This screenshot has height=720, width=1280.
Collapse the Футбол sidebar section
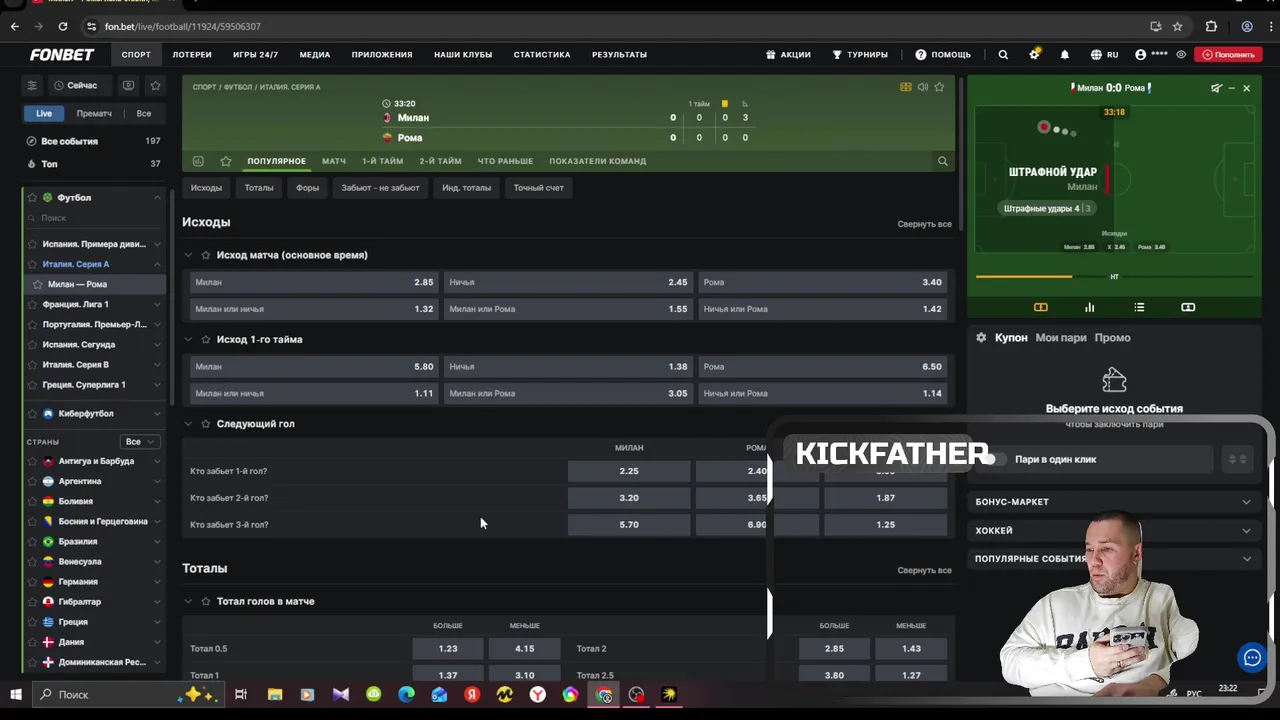pyautogui.click(x=157, y=198)
